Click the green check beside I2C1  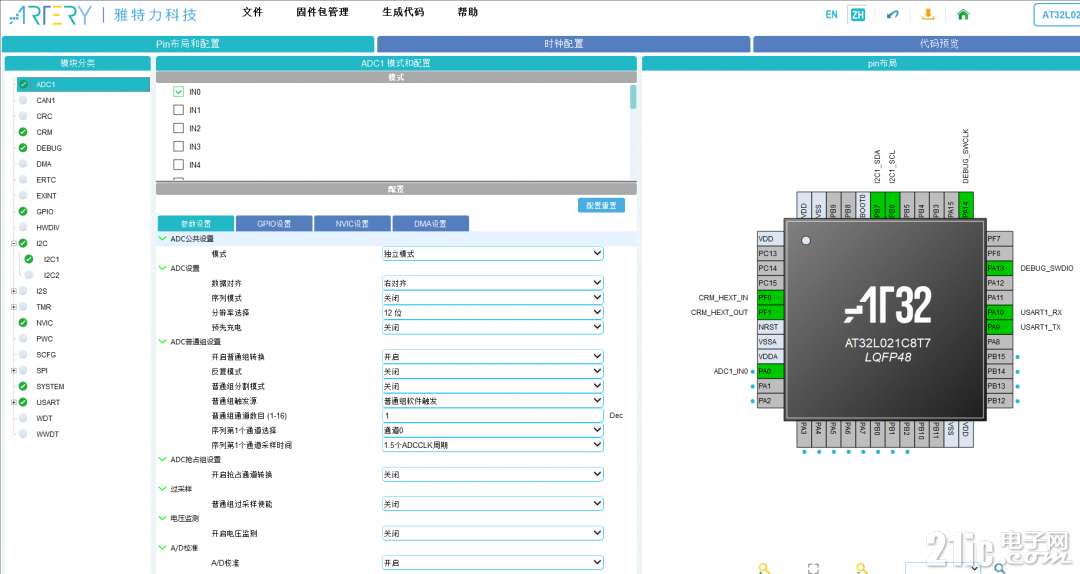coord(29,259)
